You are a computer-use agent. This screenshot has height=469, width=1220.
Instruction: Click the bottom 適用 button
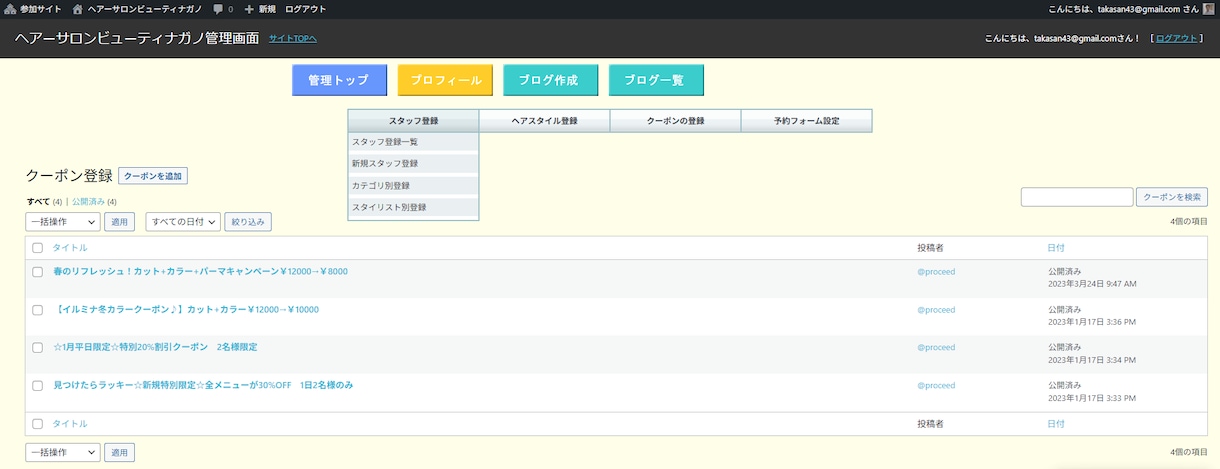119,453
